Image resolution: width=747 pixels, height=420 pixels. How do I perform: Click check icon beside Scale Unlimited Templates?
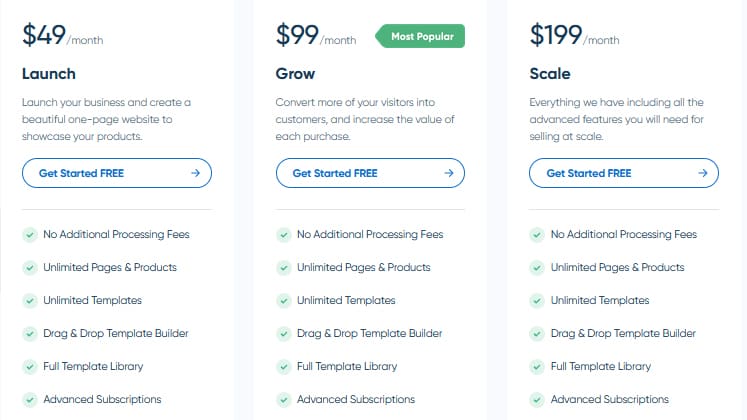click(537, 301)
